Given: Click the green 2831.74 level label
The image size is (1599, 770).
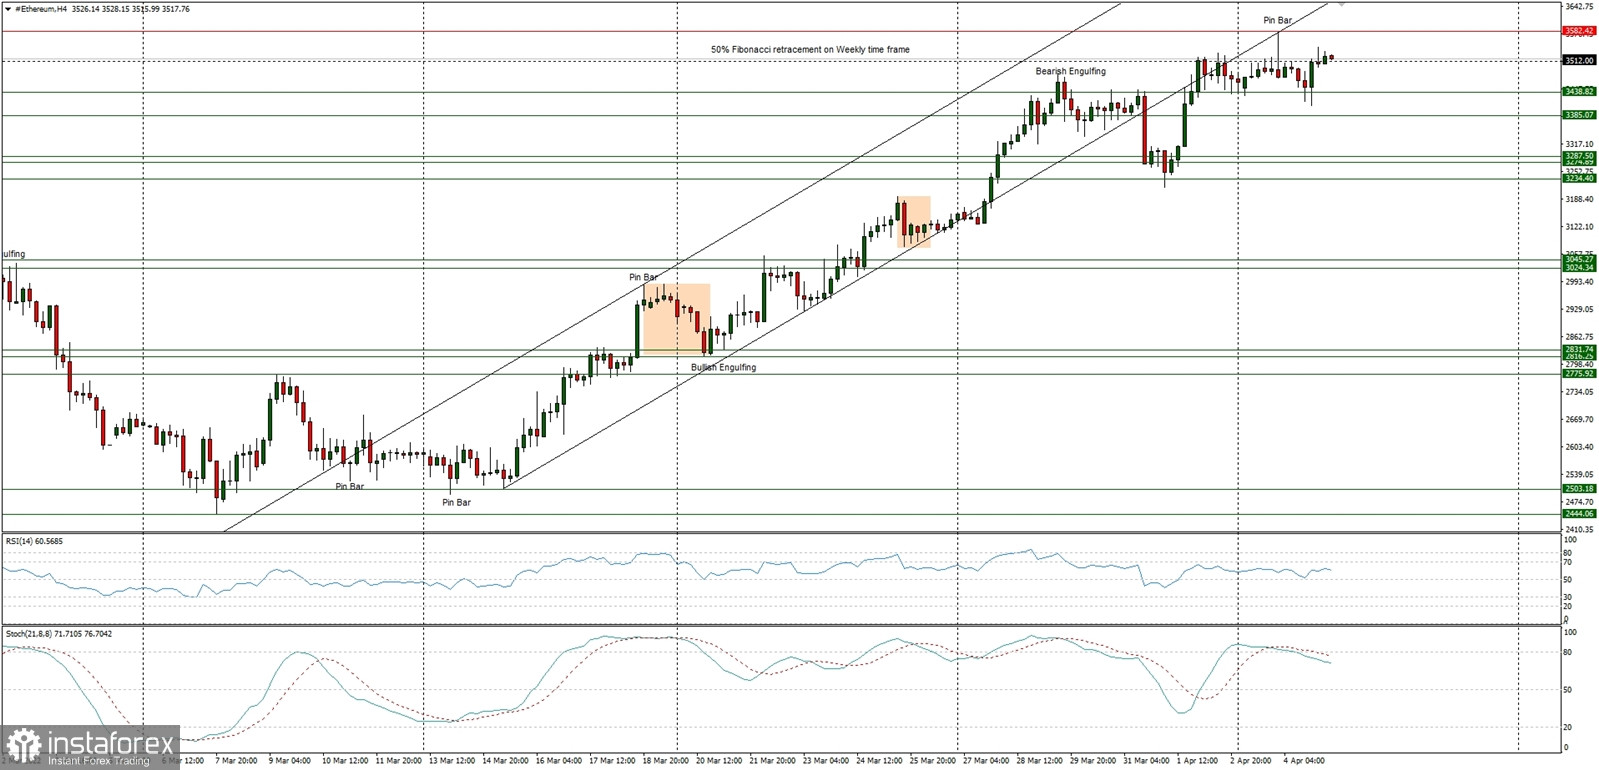Looking at the screenshot, I should (1579, 349).
